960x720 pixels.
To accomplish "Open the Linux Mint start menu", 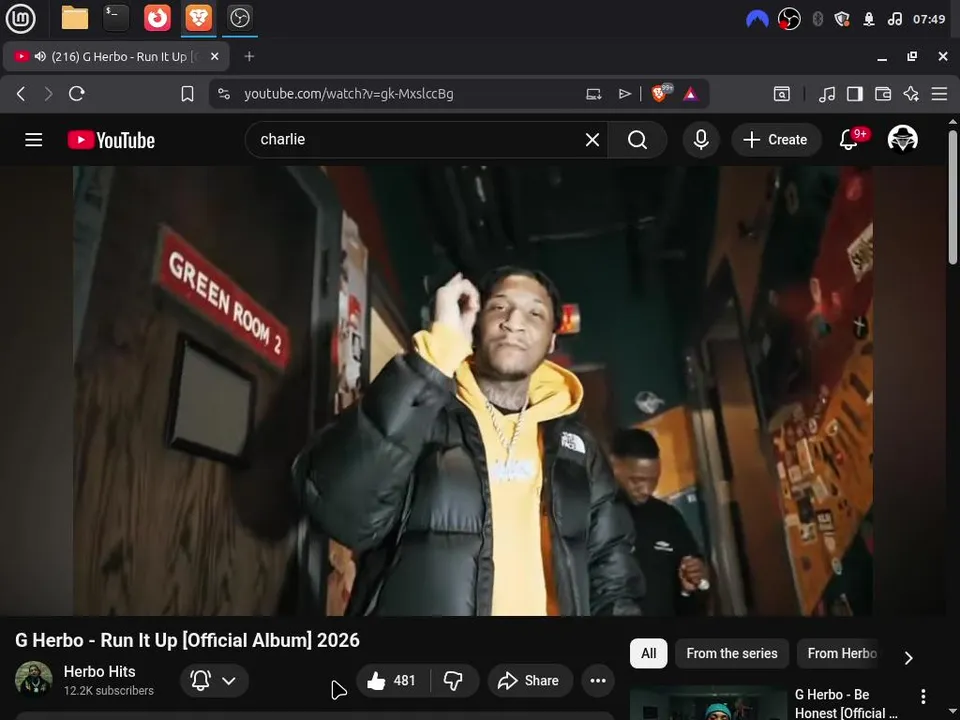I will tap(20, 18).
